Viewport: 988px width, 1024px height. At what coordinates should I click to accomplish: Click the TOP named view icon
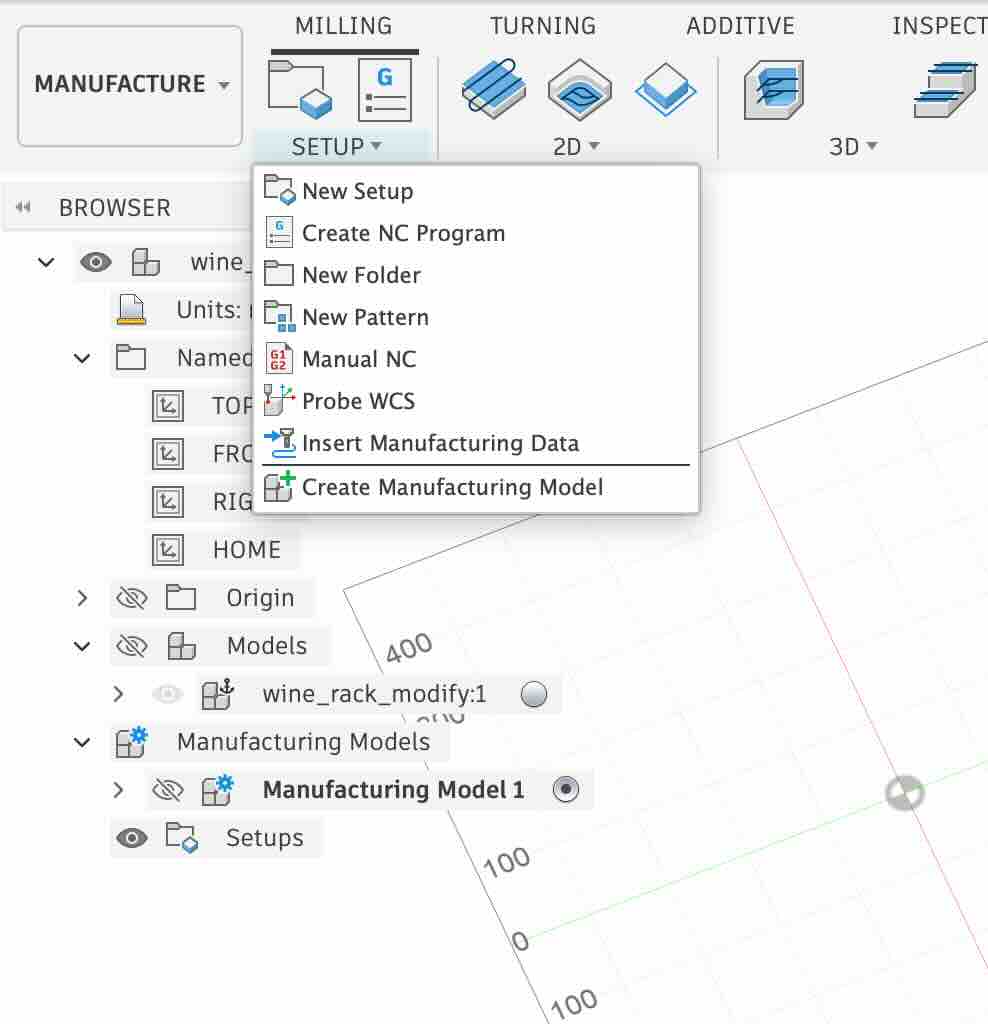coord(168,406)
